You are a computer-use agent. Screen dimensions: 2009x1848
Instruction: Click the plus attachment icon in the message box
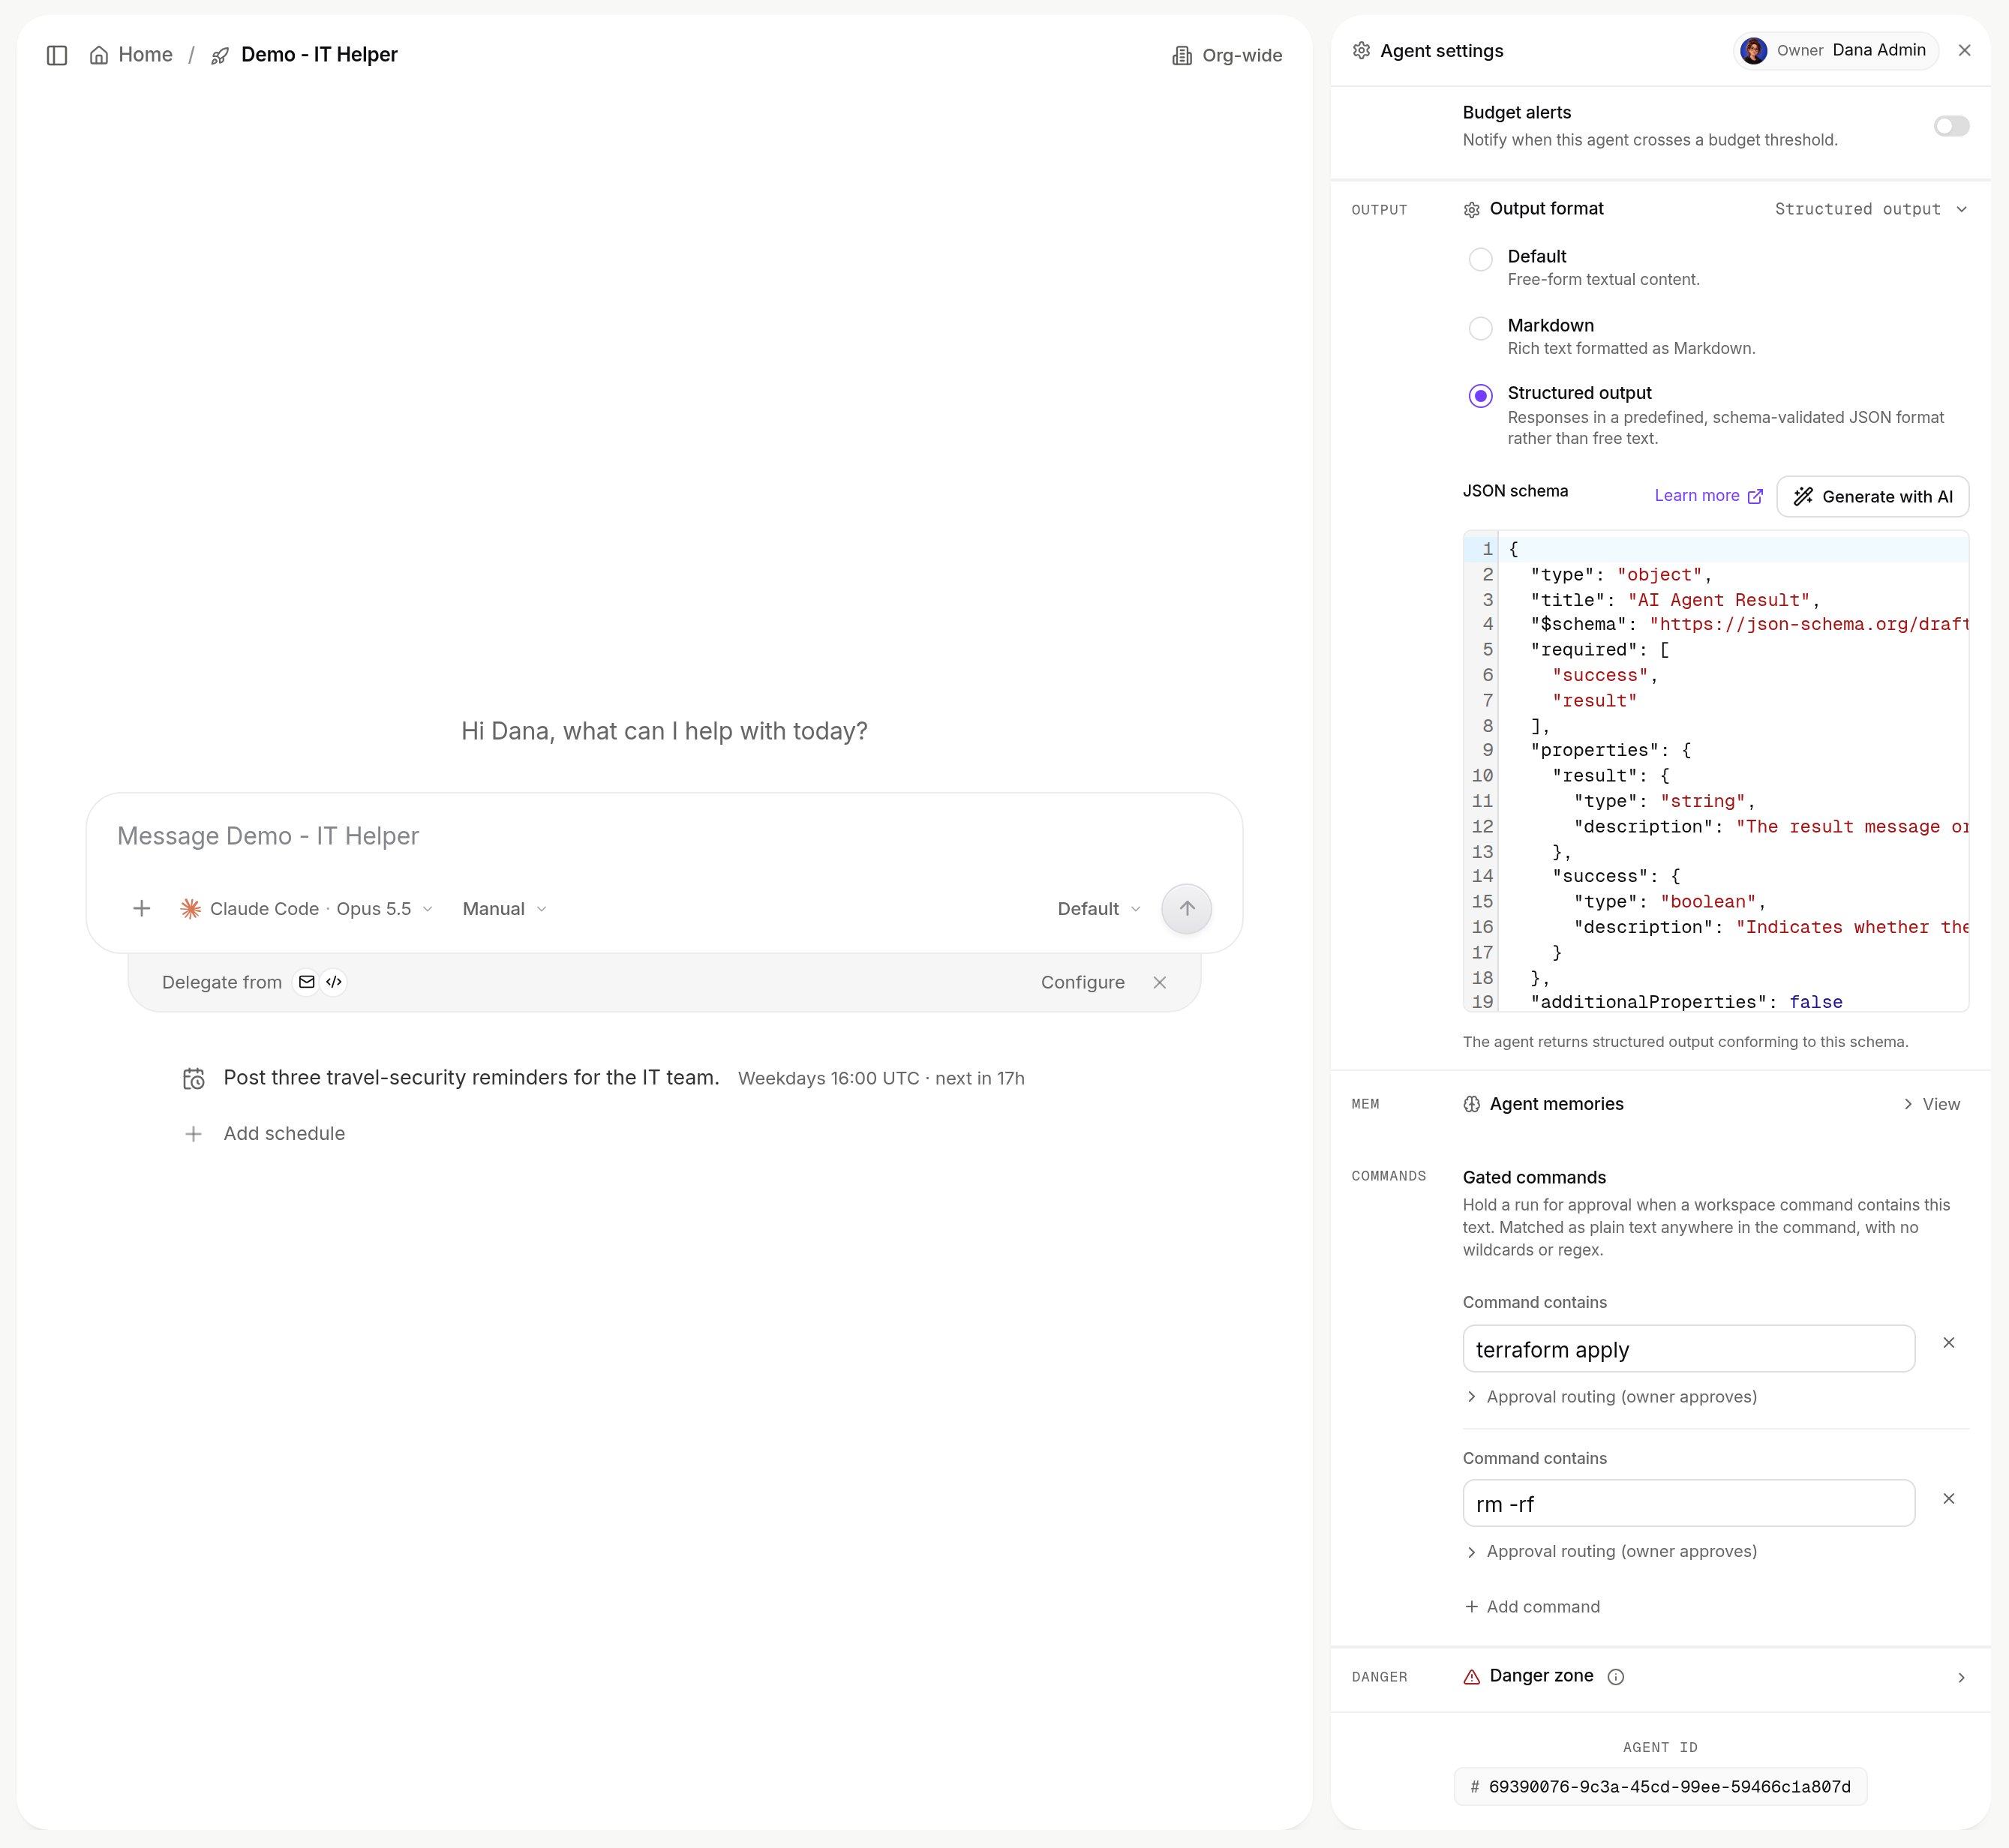point(142,908)
